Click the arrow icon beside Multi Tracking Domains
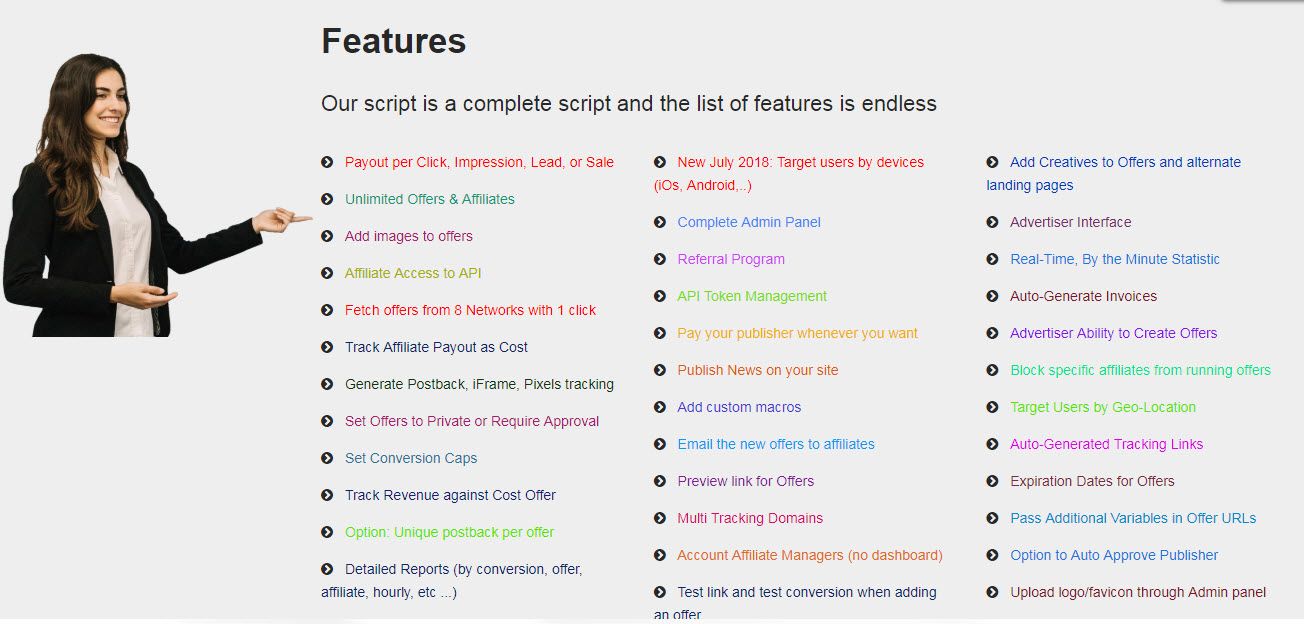This screenshot has width=1304, height=624. [x=660, y=518]
